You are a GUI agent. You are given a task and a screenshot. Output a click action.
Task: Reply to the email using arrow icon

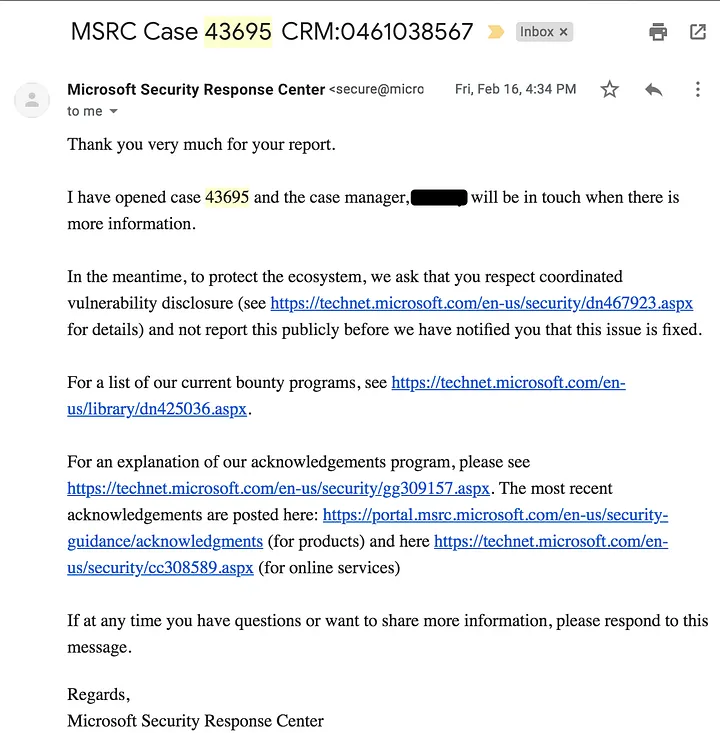click(x=653, y=90)
